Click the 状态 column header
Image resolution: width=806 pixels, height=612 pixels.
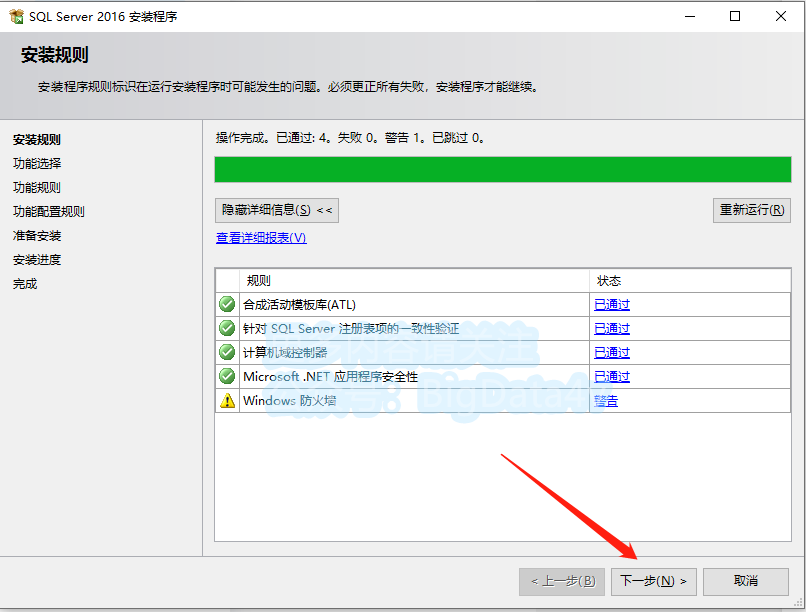(690, 281)
